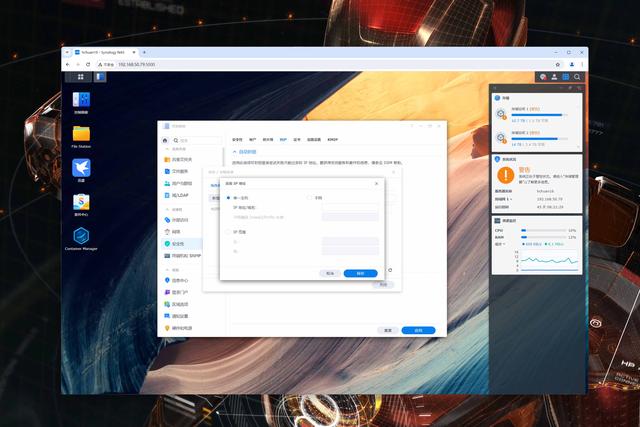Save the new IP address dialog
This screenshot has height=427, width=640.
click(x=360, y=274)
